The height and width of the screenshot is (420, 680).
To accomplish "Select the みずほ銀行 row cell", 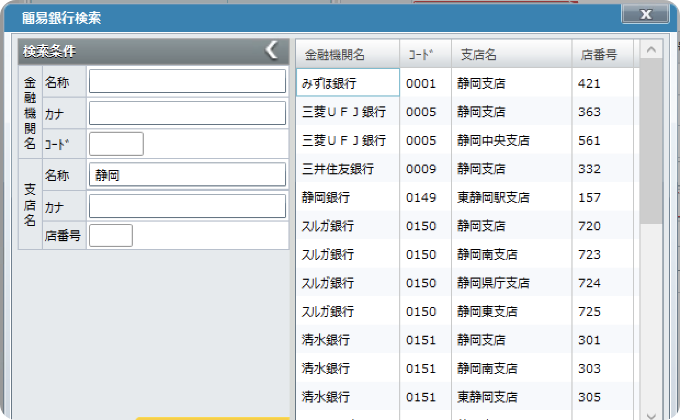I will pos(348,82).
